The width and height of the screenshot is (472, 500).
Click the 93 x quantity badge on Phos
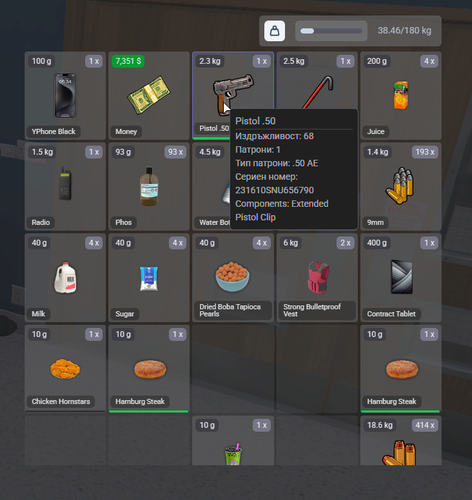(175, 152)
